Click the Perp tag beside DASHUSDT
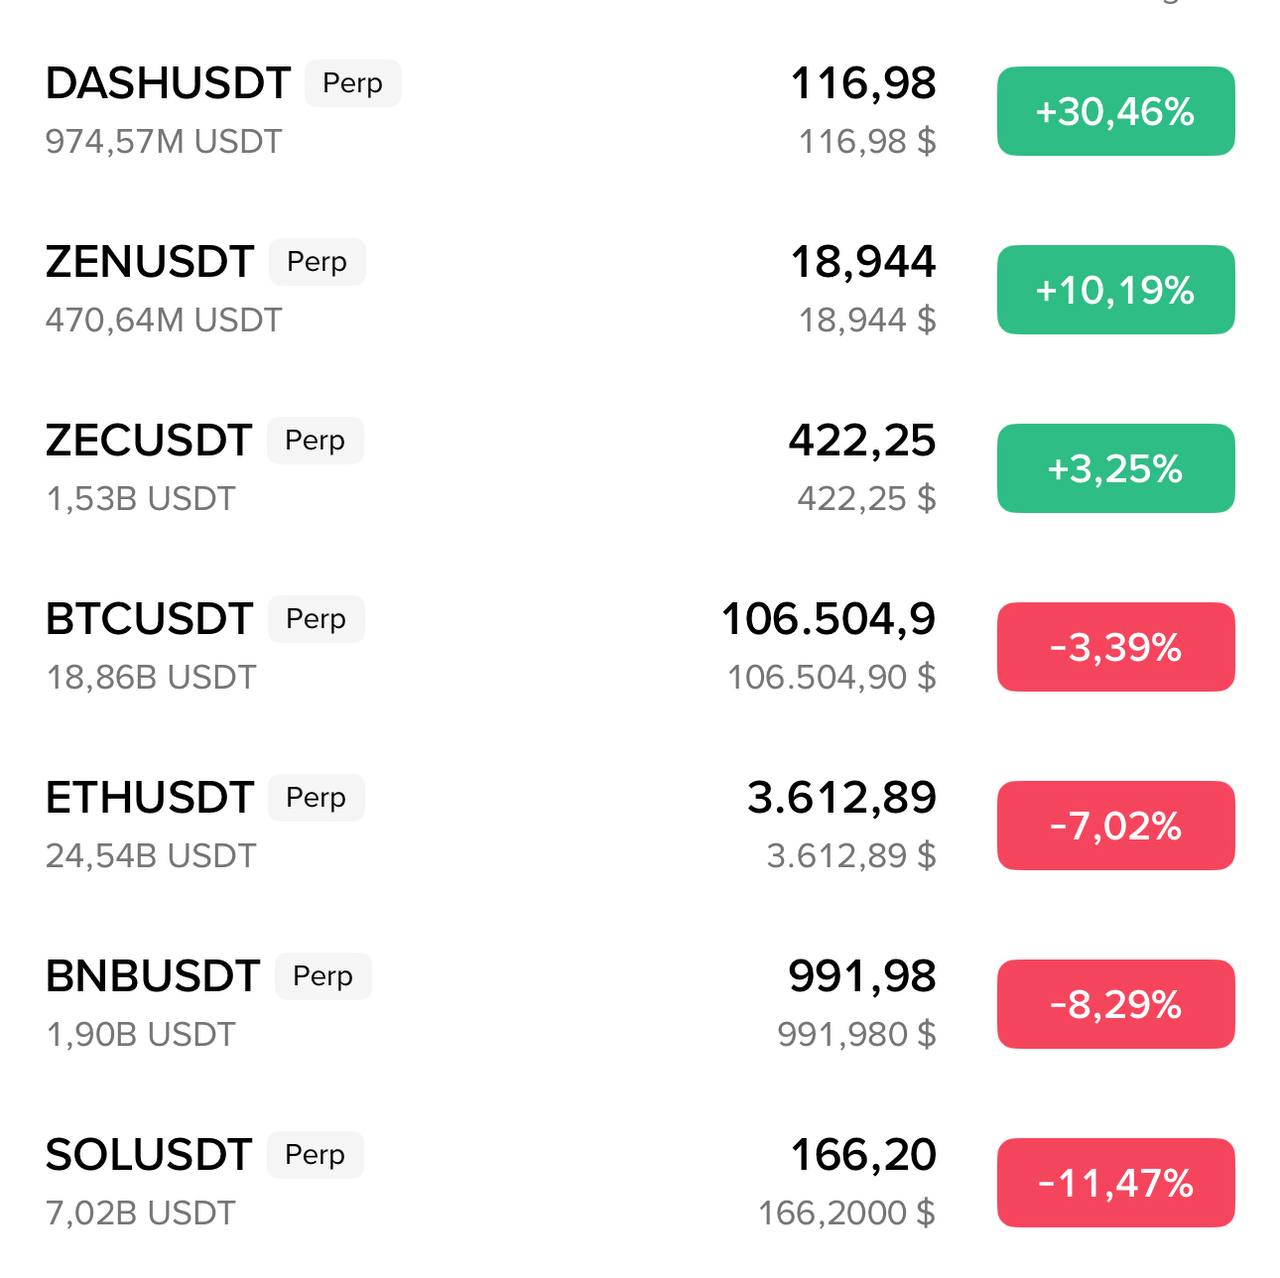 tap(352, 83)
